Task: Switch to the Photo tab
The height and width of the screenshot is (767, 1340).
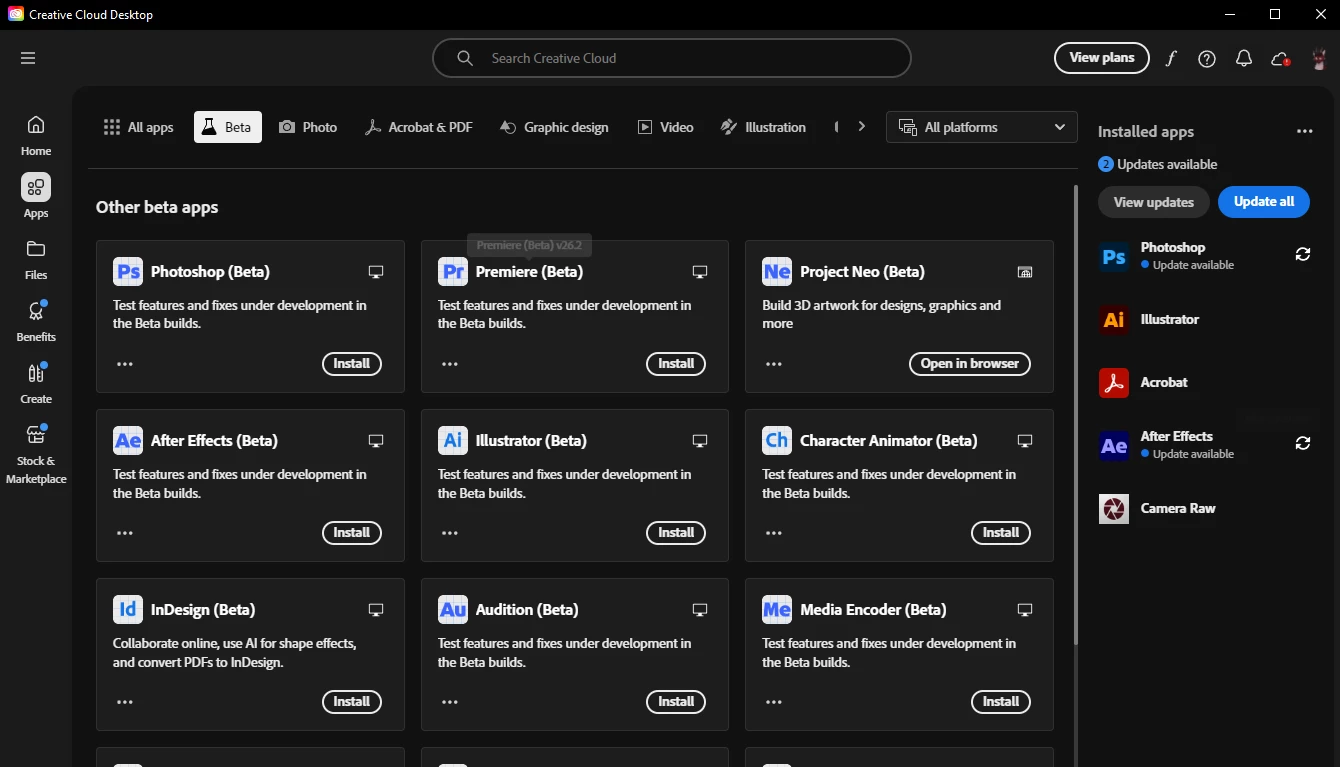Action: point(308,127)
